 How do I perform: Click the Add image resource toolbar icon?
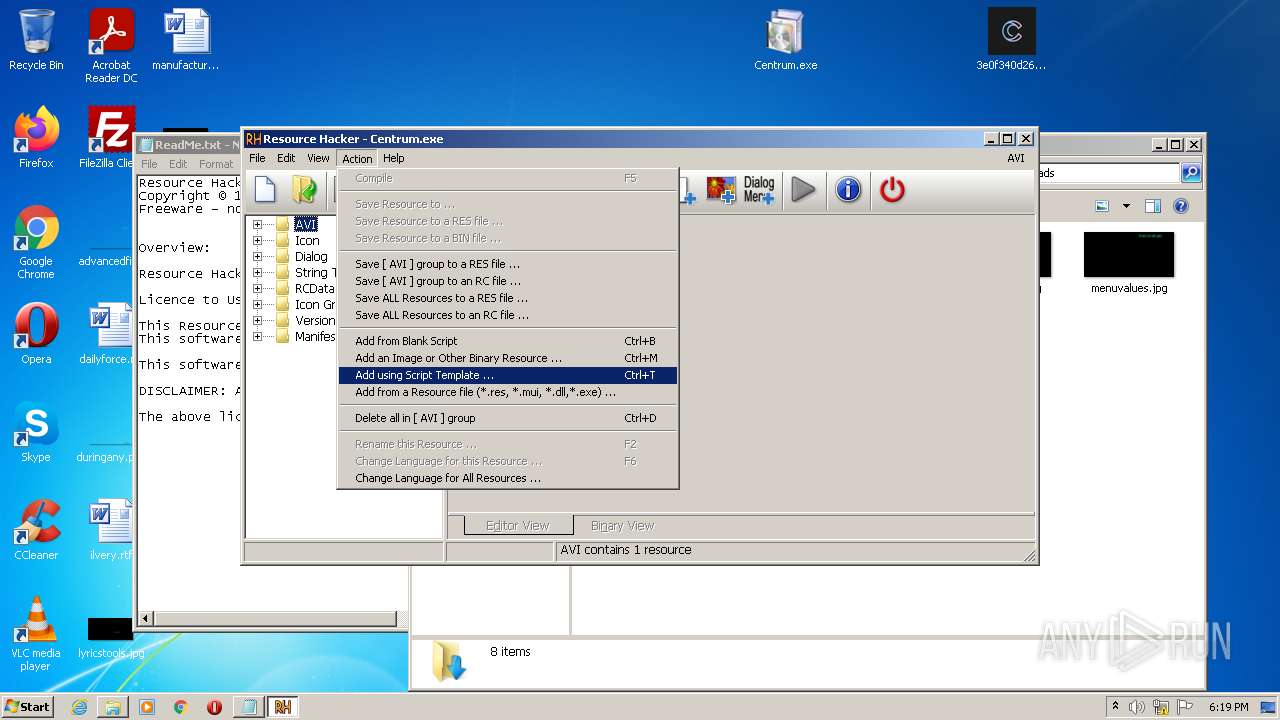coord(721,189)
